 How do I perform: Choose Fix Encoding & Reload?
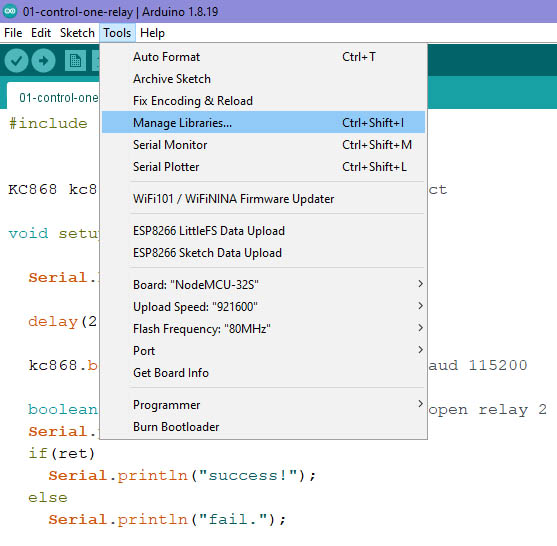(263, 101)
